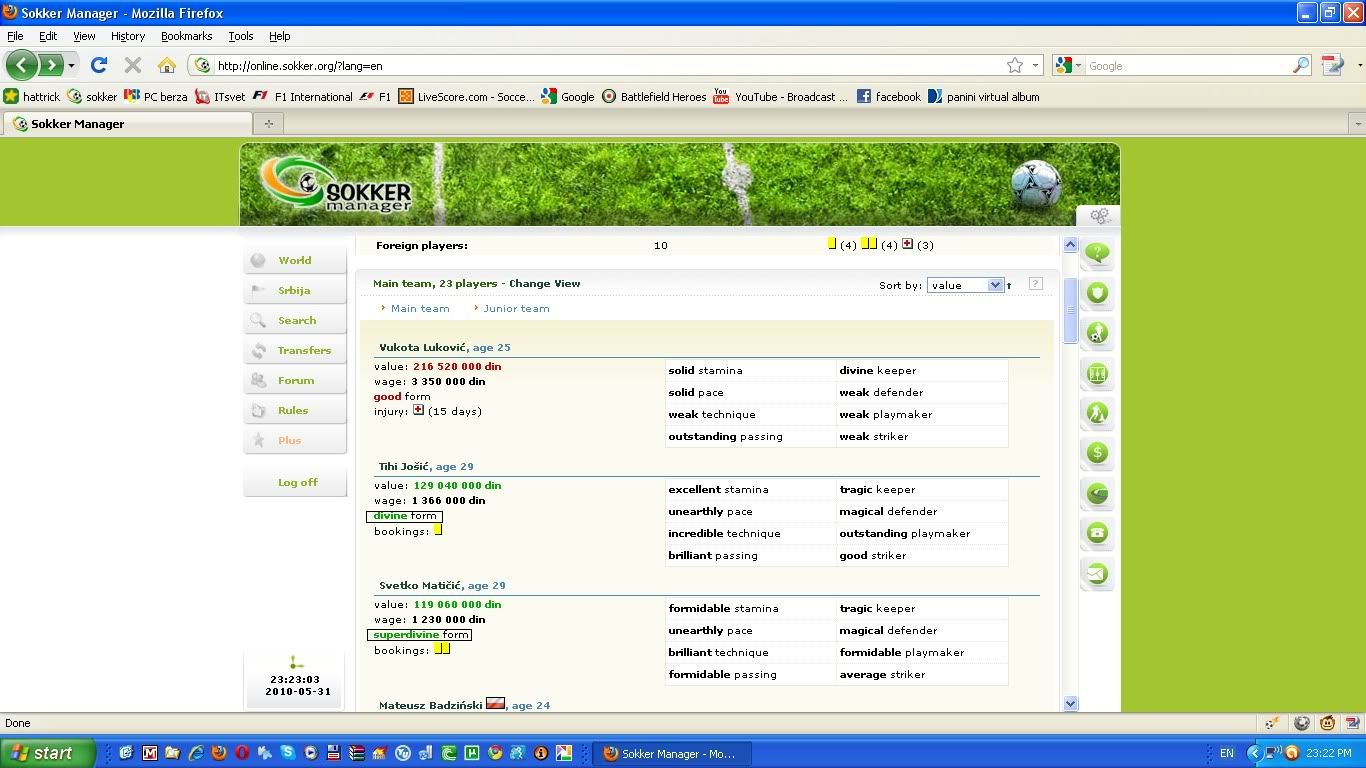Click Vukota Luković injury icon

coord(418,410)
